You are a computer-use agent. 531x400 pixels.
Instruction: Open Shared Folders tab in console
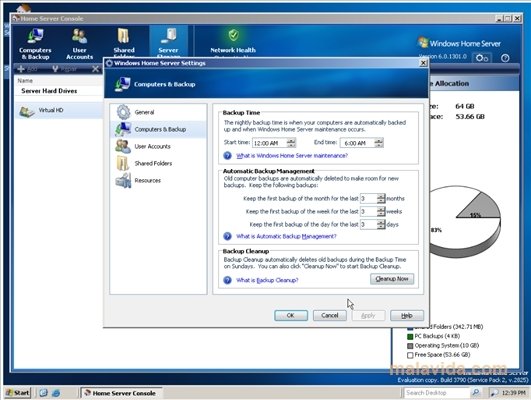coord(124,42)
